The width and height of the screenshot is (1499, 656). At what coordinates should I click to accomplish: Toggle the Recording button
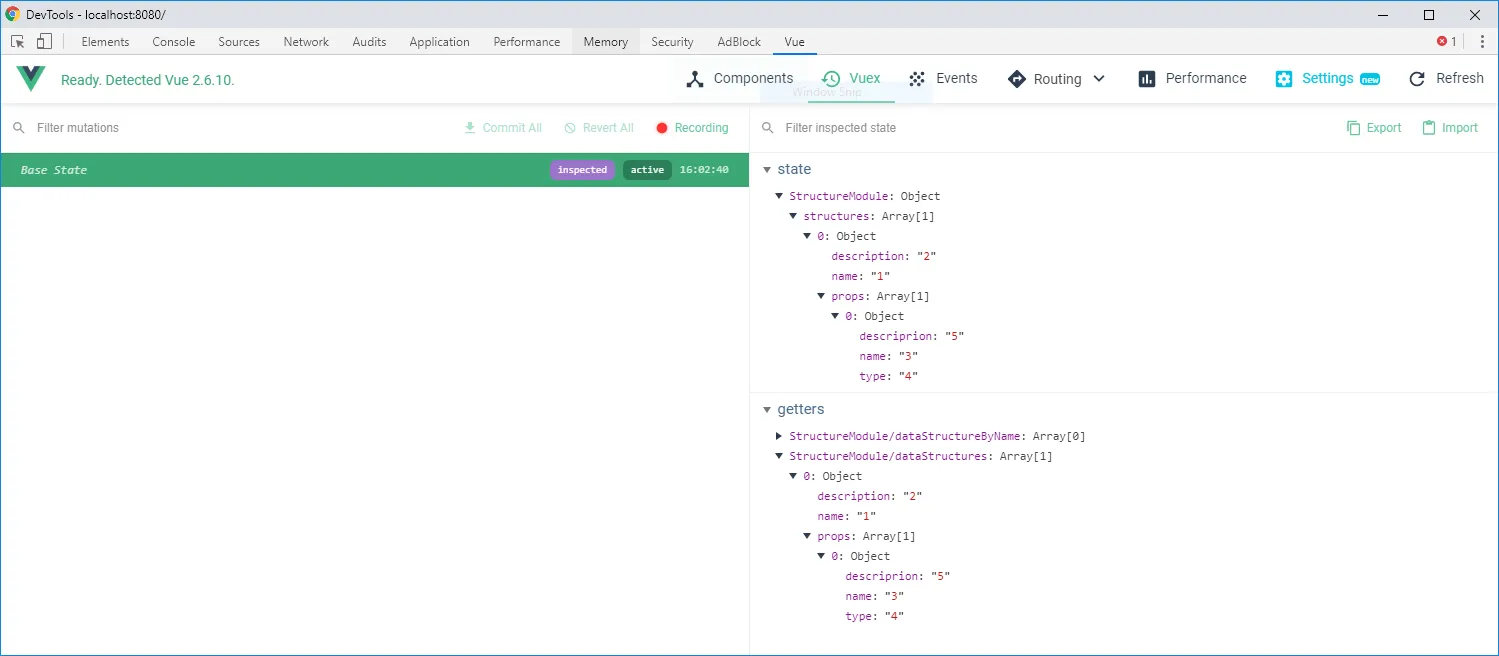point(692,128)
